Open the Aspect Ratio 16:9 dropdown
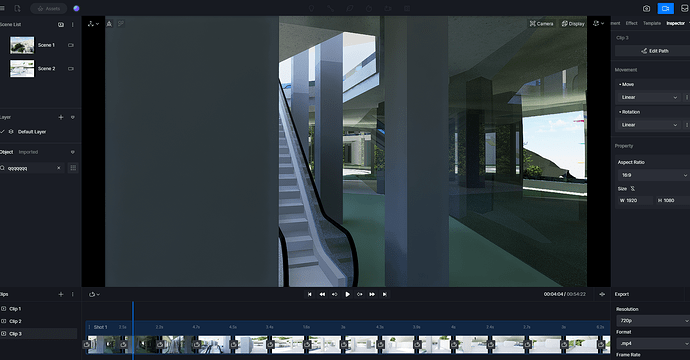The height and width of the screenshot is (360, 690). click(x=653, y=175)
